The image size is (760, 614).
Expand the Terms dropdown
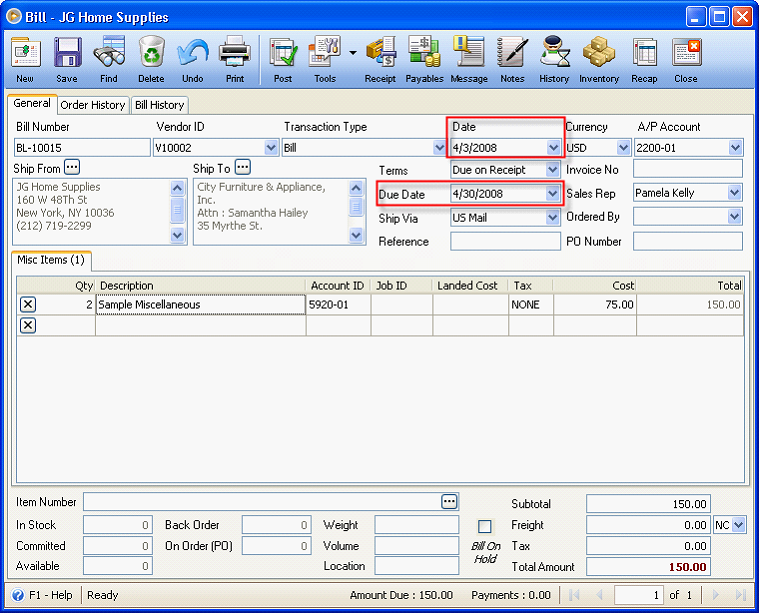(x=553, y=170)
